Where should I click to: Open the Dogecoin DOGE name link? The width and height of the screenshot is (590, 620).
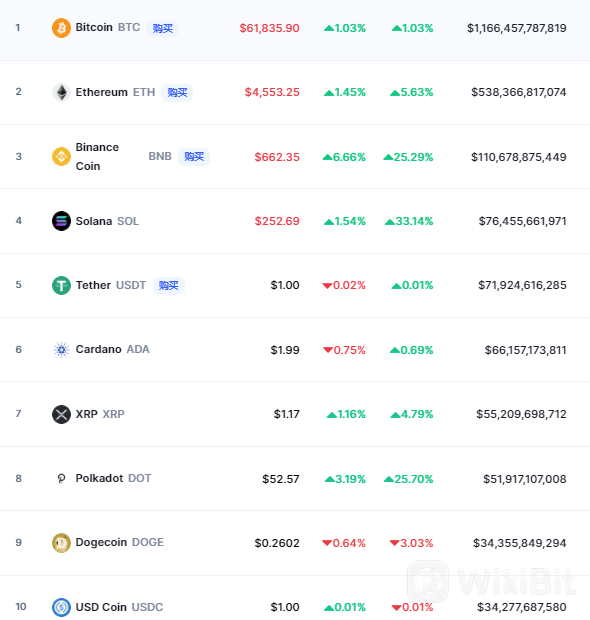click(119, 542)
